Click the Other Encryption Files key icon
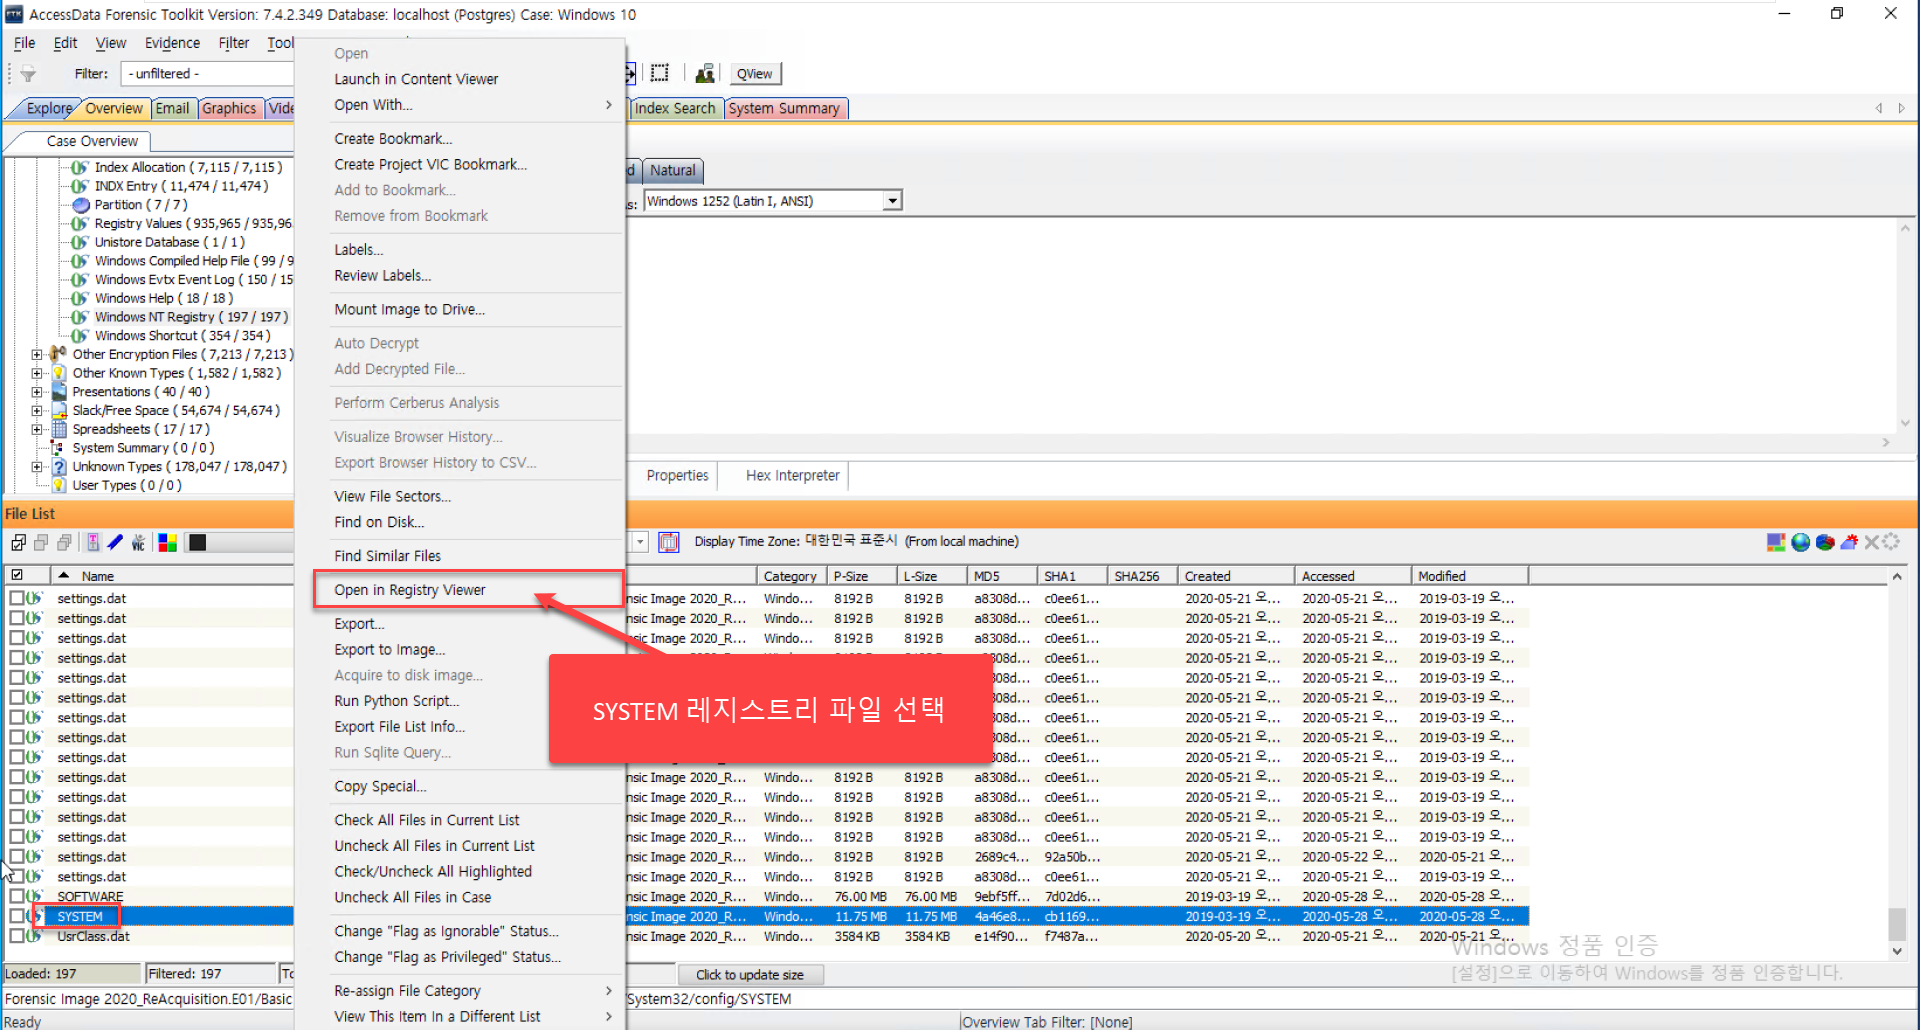The height and width of the screenshot is (1030, 1920). click(x=59, y=354)
